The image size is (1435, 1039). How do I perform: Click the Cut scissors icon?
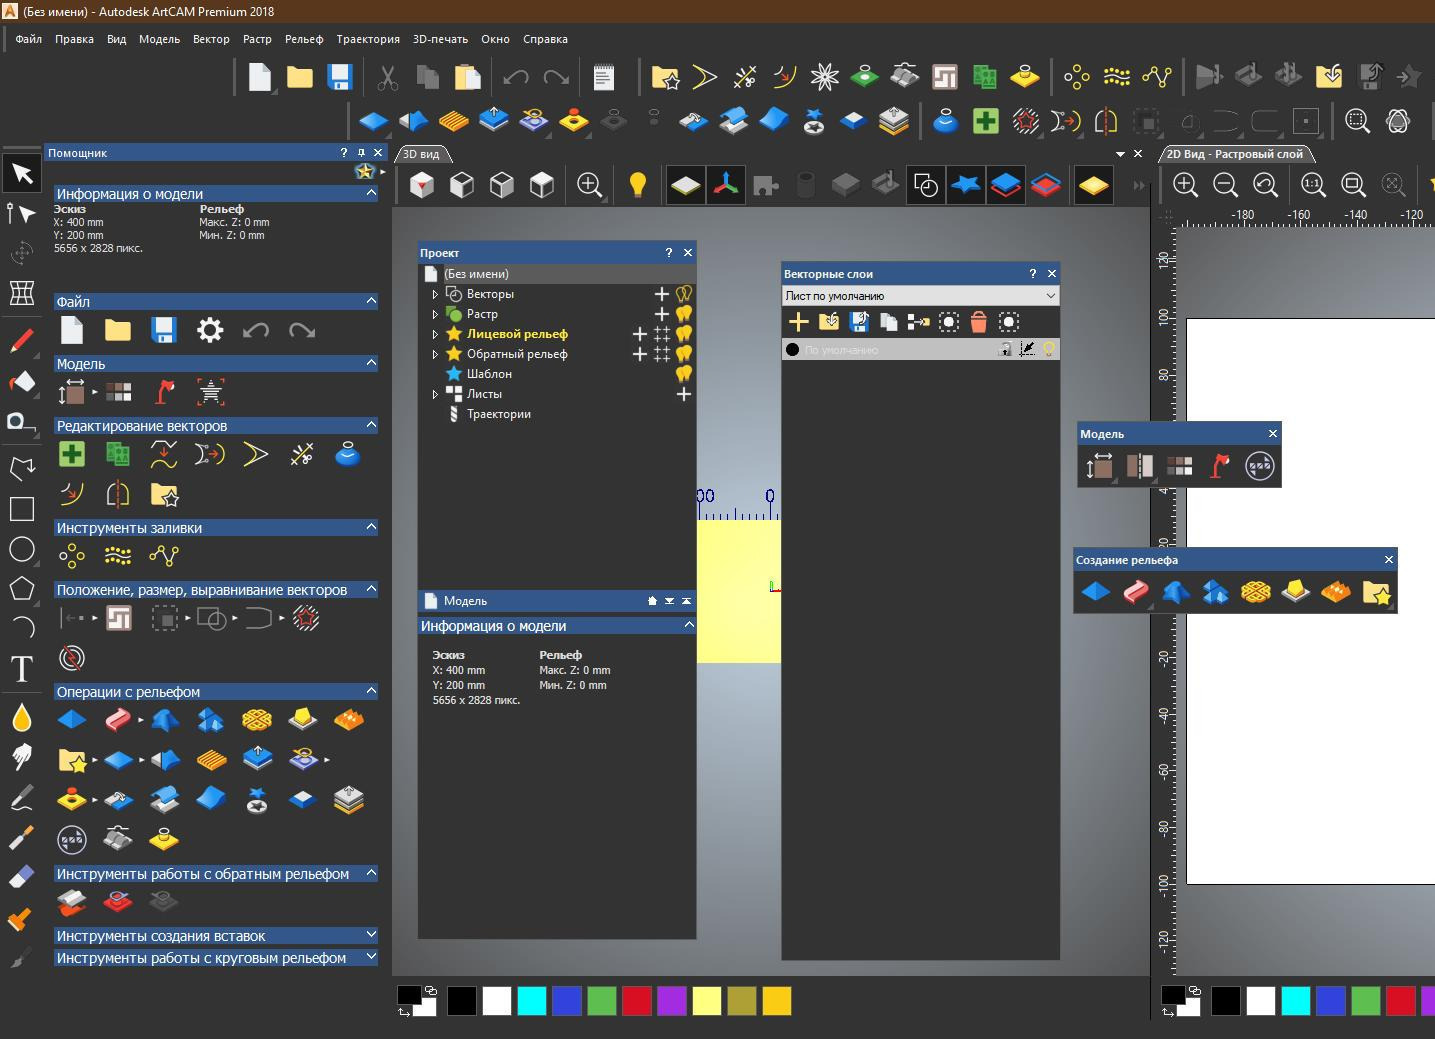[x=387, y=77]
